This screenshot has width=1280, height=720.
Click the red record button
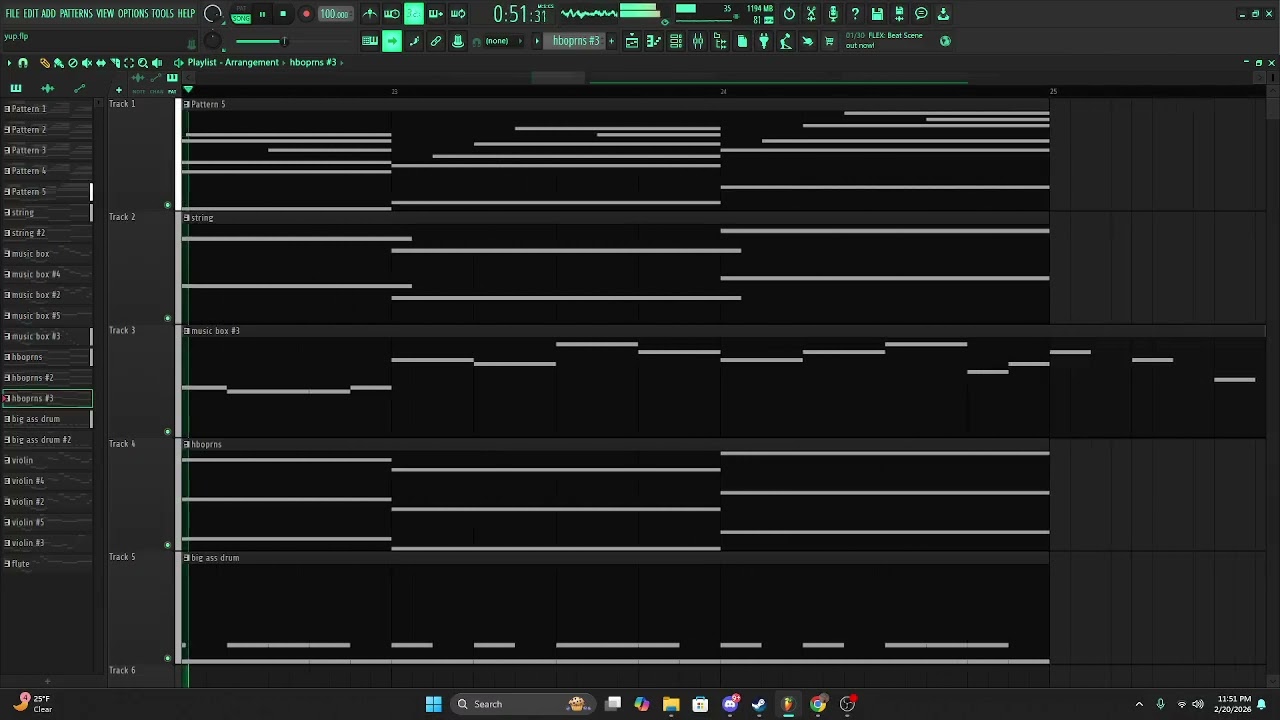click(x=306, y=14)
